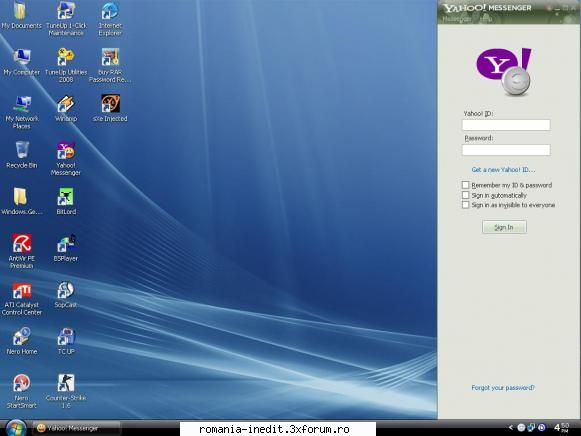Select the site Injected desktop shortcut

point(110,109)
